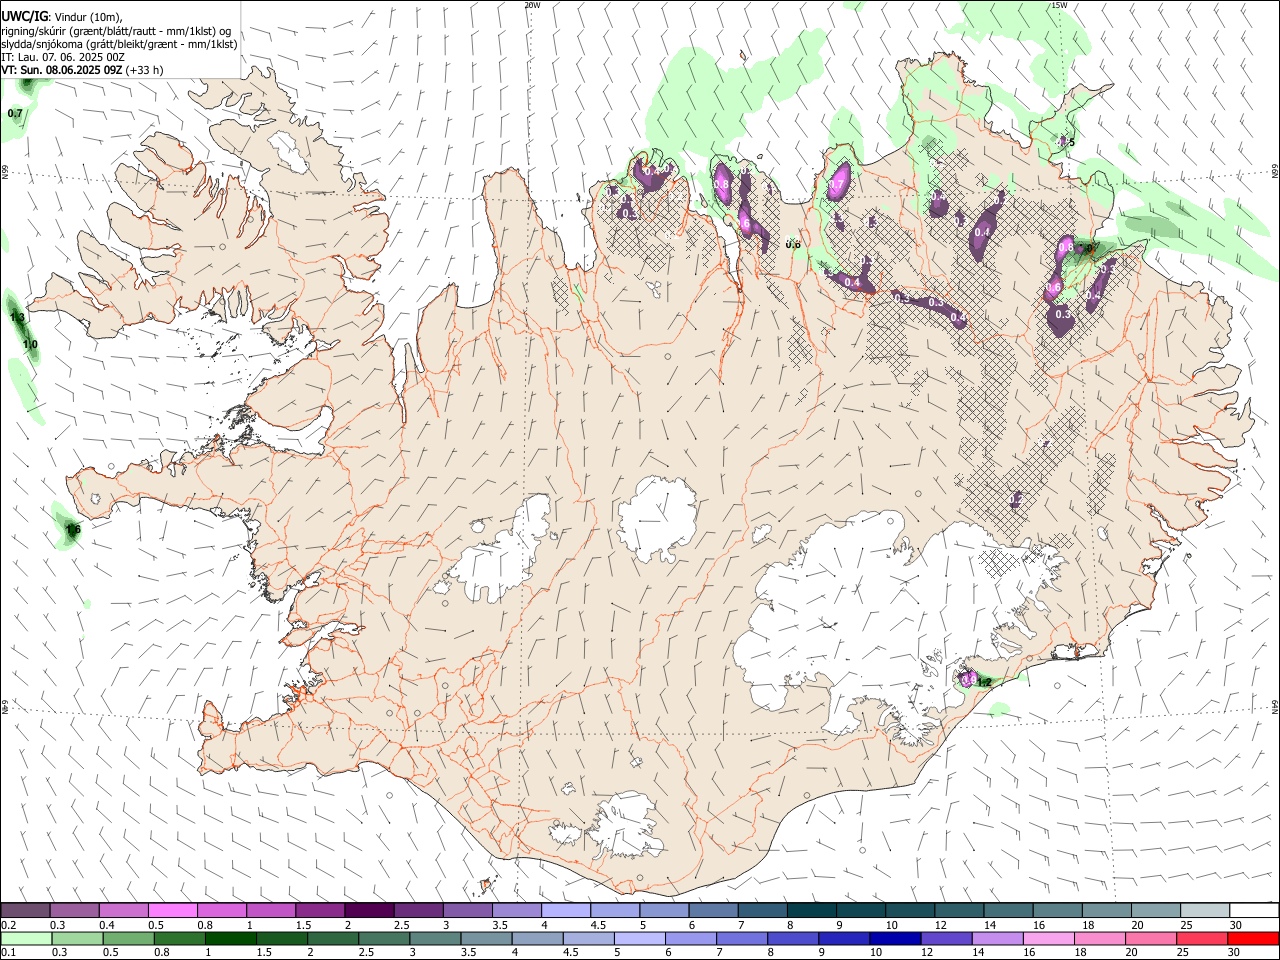This screenshot has width=1280, height=960.
Task: Click the light blue swatch labeled 5 on the rain scale
Action: pyautogui.click(x=638, y=939)
